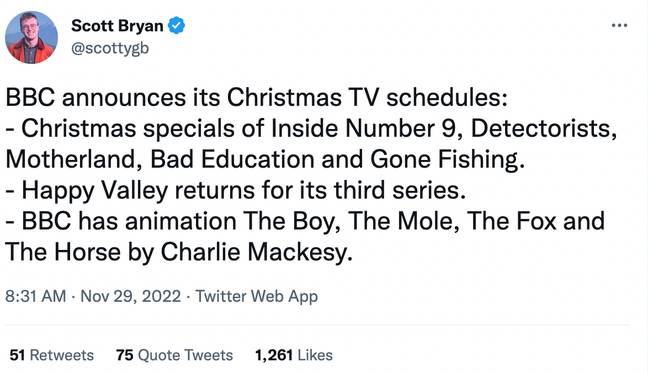Click the Nov 29, 2022 date
Image resolution: width=648 pixels, height=374 pixels.
pos(131,296)
